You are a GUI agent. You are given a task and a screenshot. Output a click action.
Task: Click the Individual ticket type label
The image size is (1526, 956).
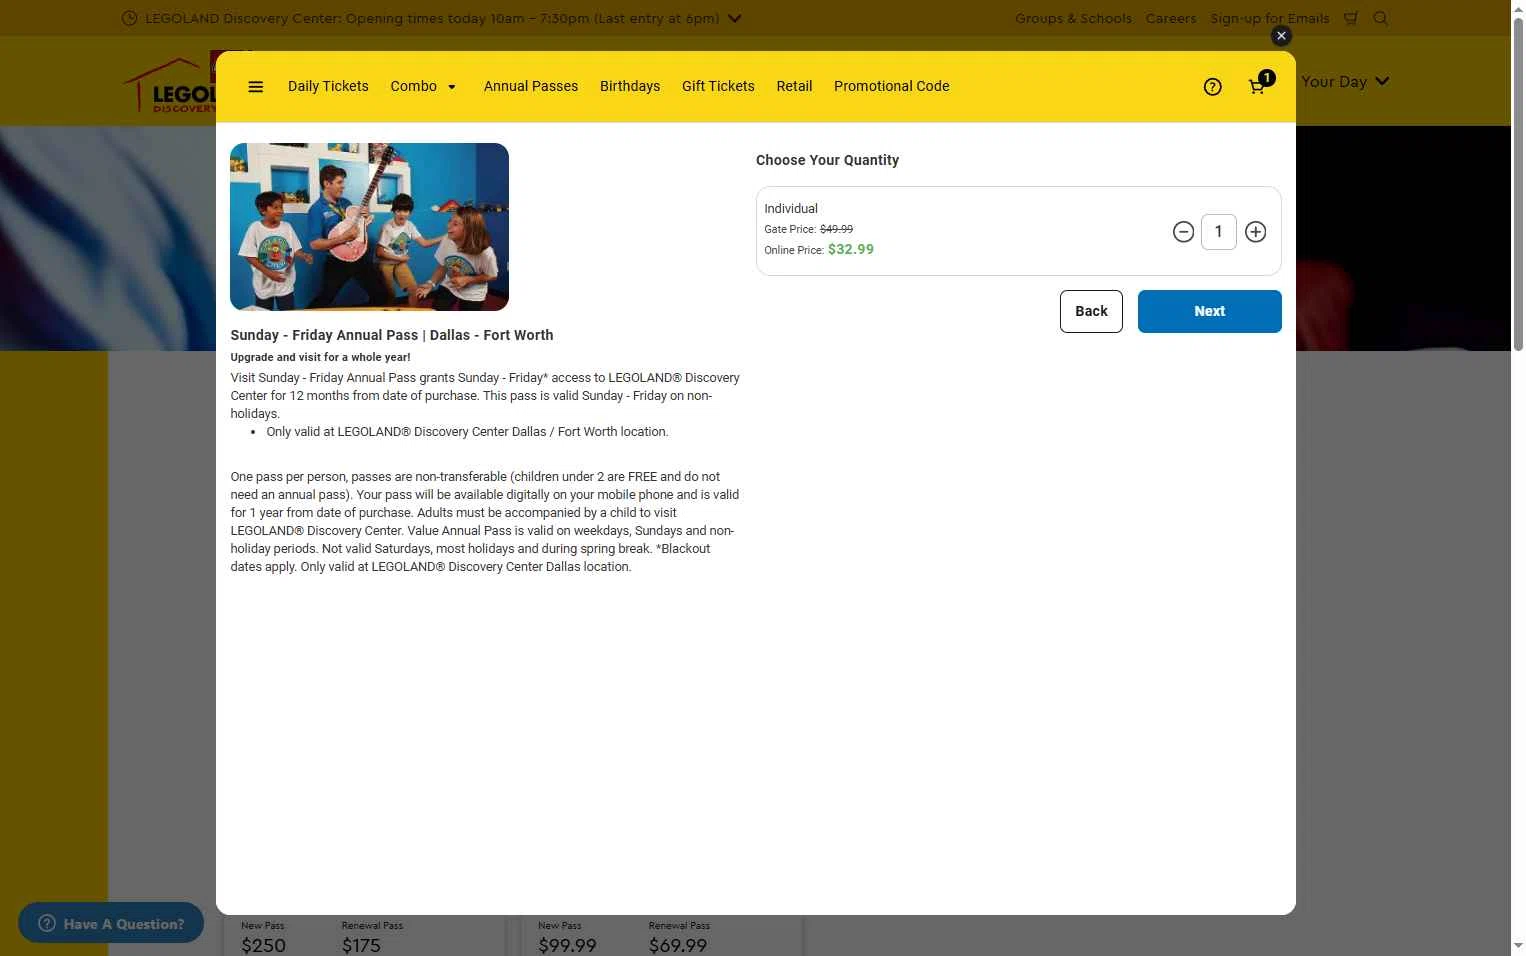click(x=791, y=208)
